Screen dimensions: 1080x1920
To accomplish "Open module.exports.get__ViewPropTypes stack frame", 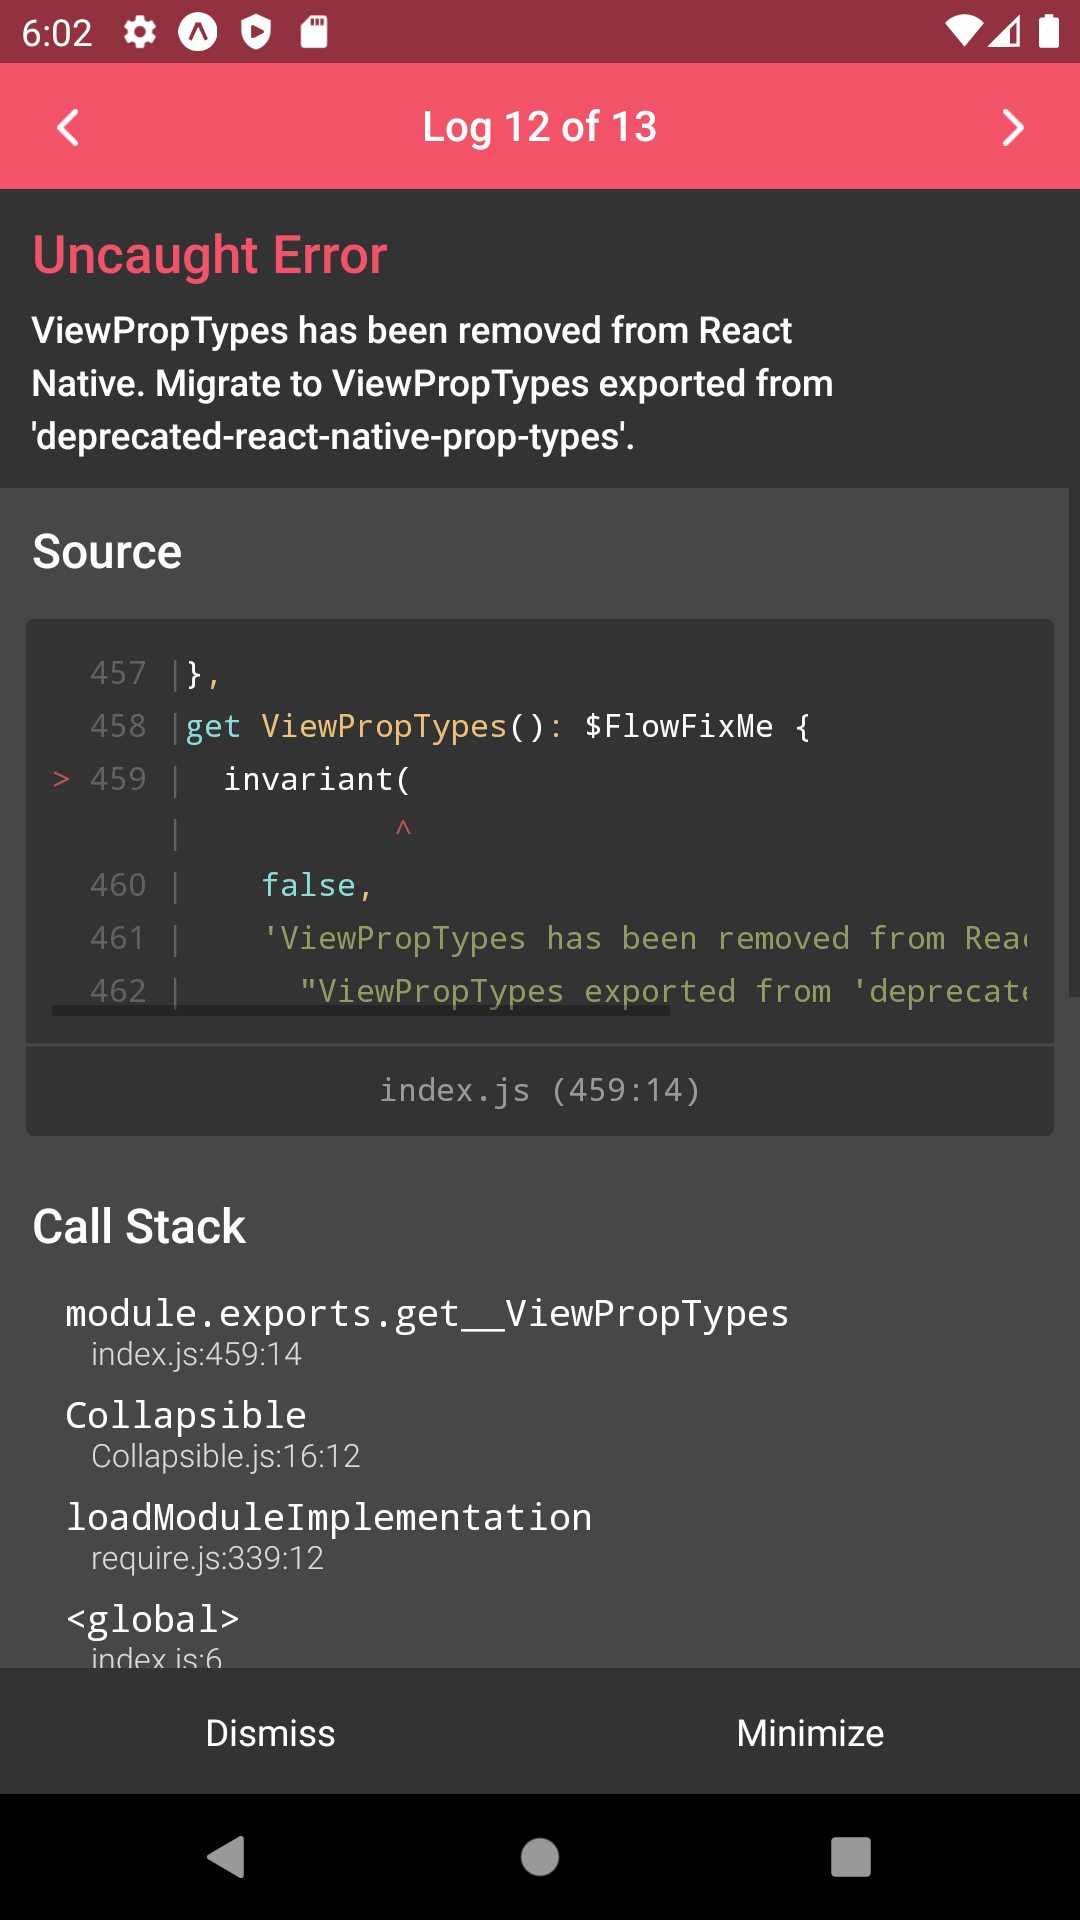I will (427, 1330).
